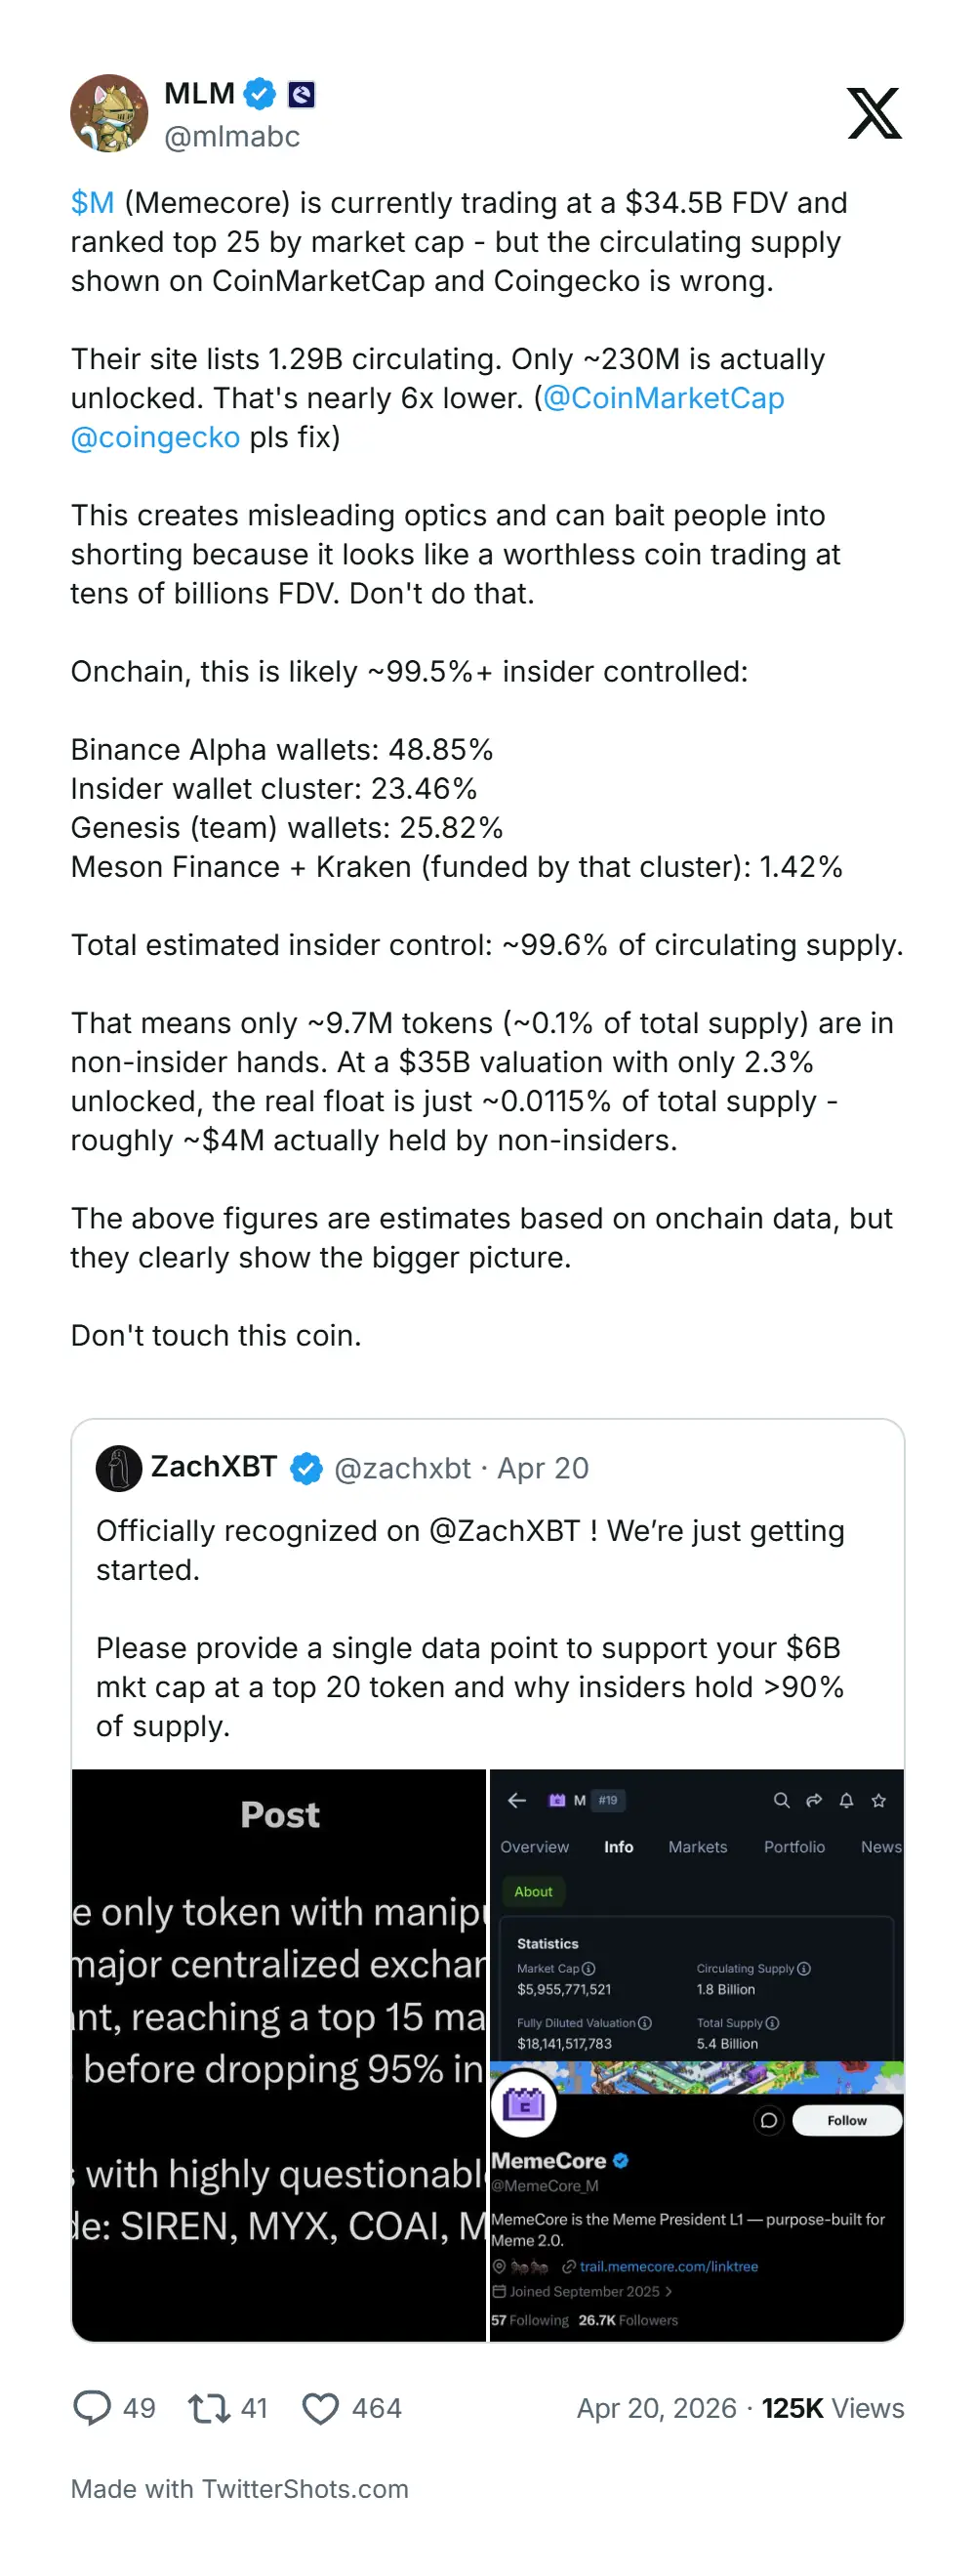Toggle the star favorite icon for M
Viewport: 976px width, 2576px height.
[x=879, y=1800]
